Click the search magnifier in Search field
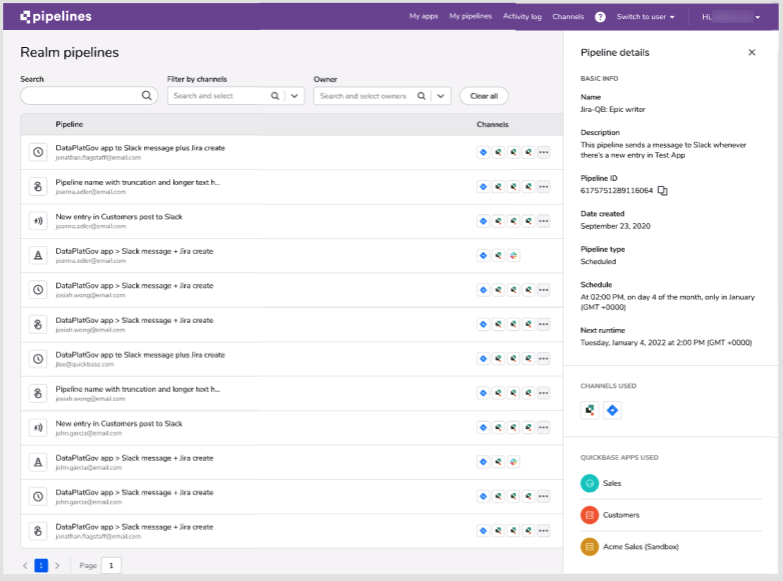The image size is (783, 581). [x=146, y=95]
